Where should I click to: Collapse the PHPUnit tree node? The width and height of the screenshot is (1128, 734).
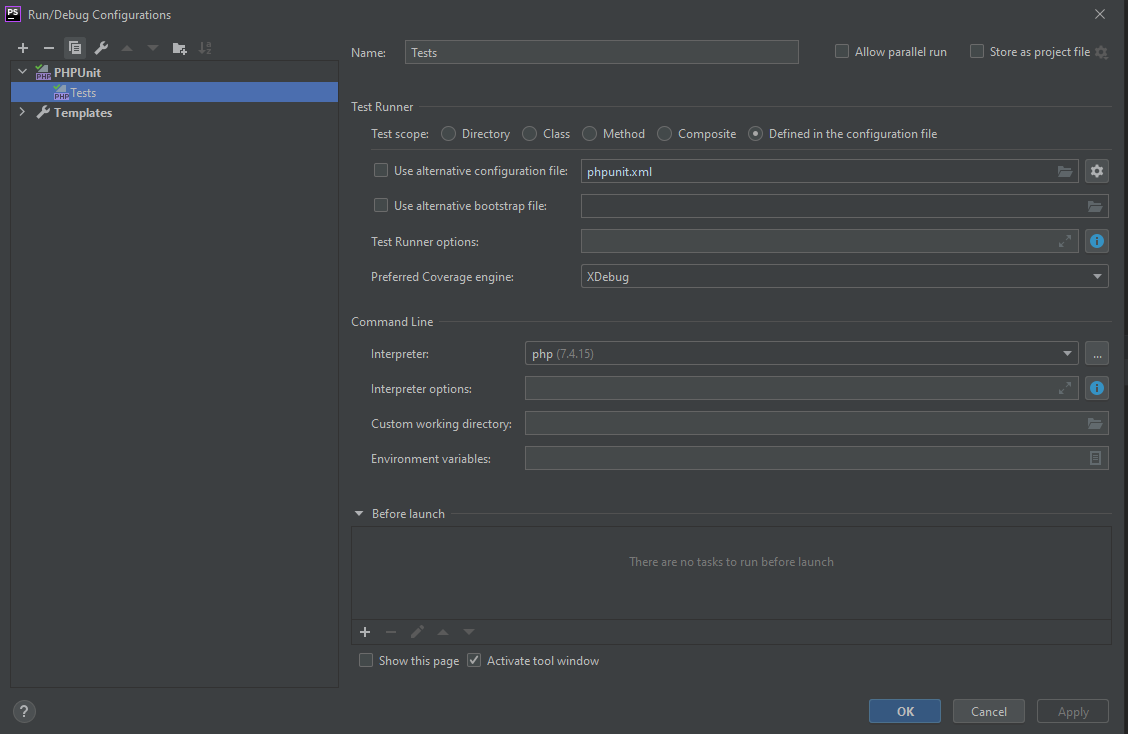click(x=22, y=72)
